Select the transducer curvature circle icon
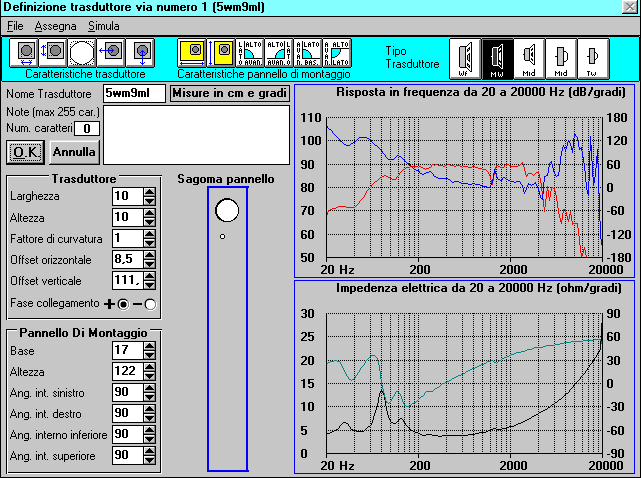This screenshot has height=478, width=641. click(x=82, y=53)
